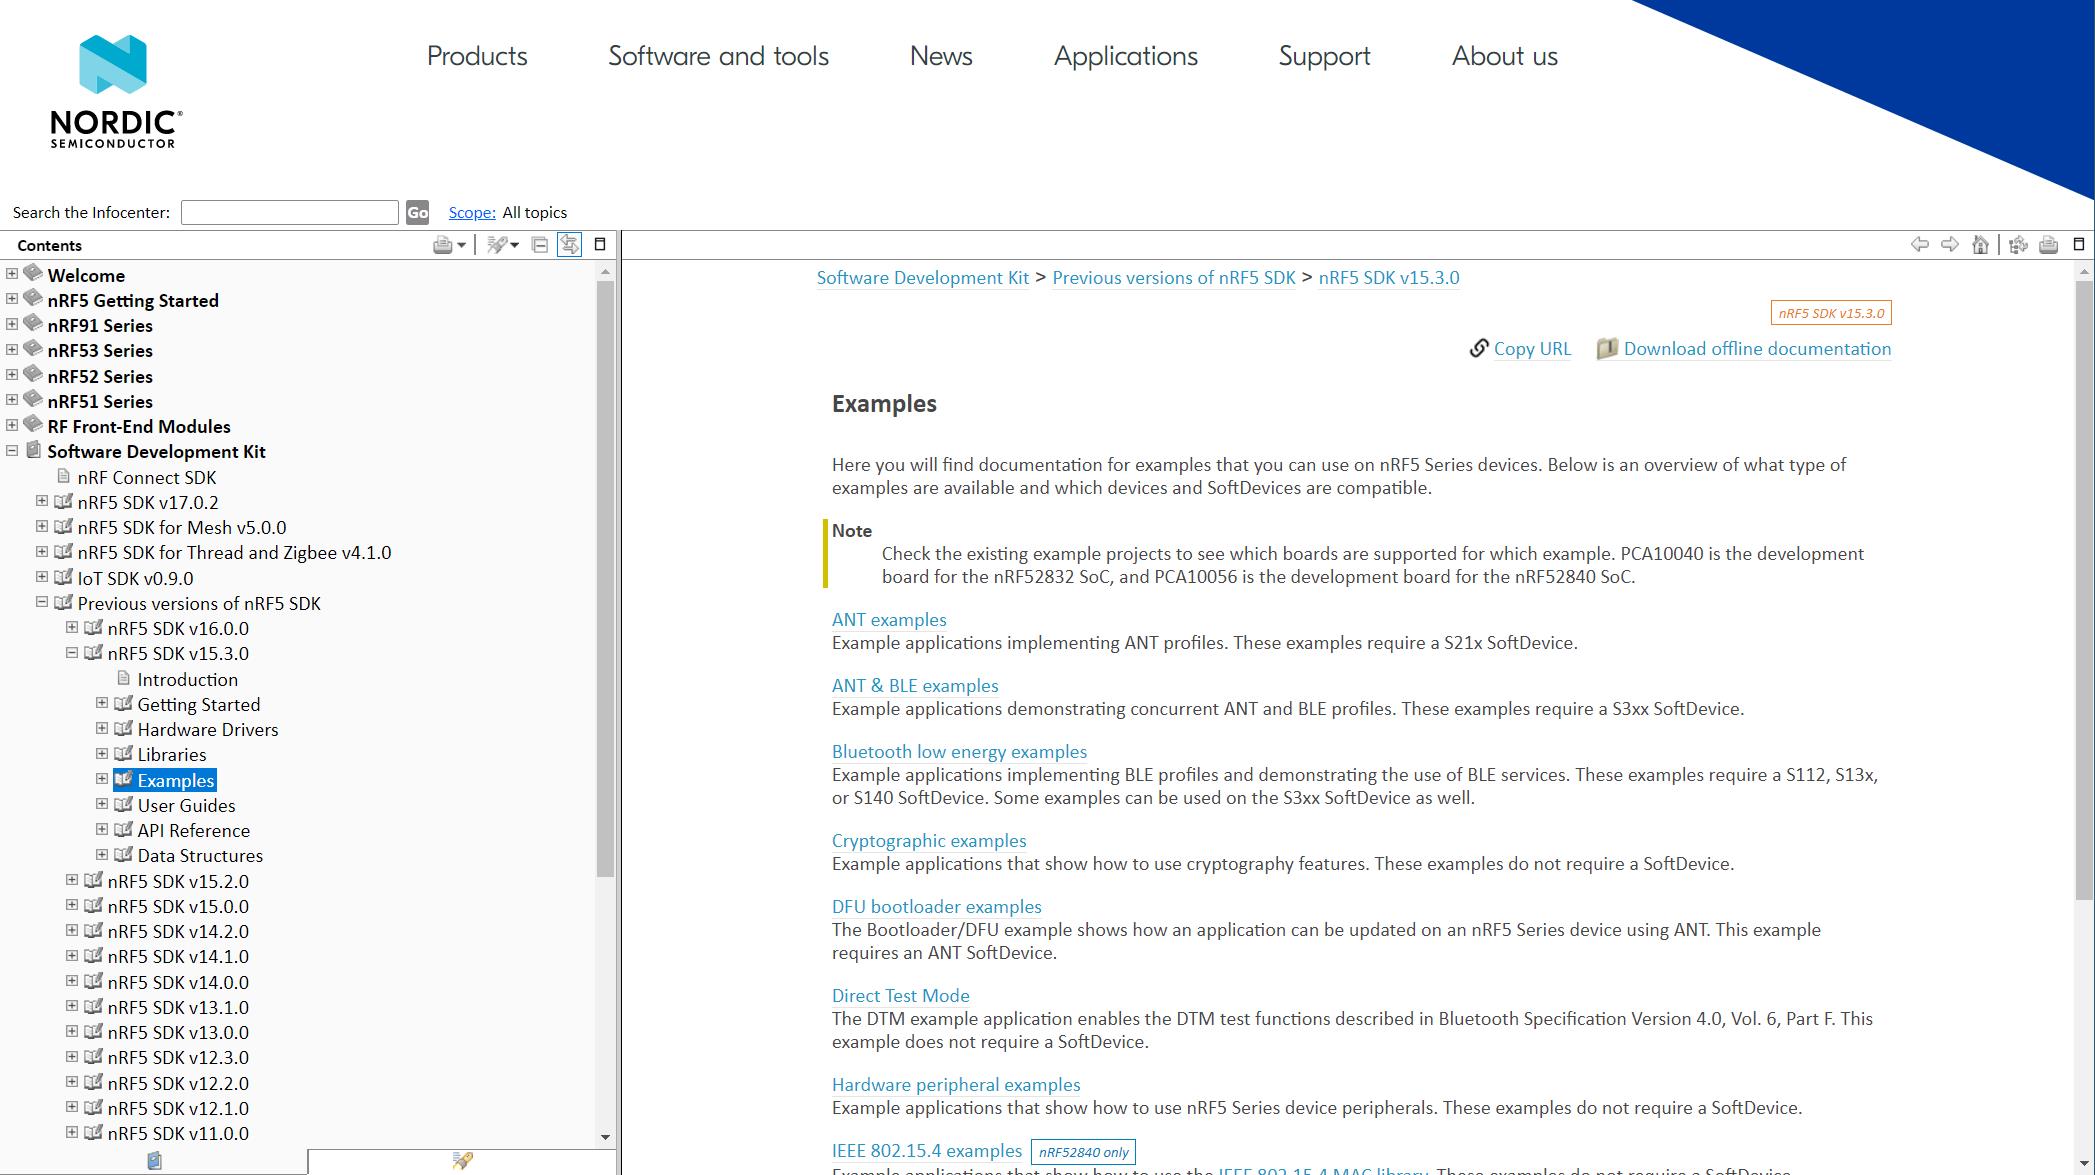Toggle nRF5 SDK v16.0.0 tree node
Image resolution: width=2095 pixels, height=1175 pixels.
[72, 628]
